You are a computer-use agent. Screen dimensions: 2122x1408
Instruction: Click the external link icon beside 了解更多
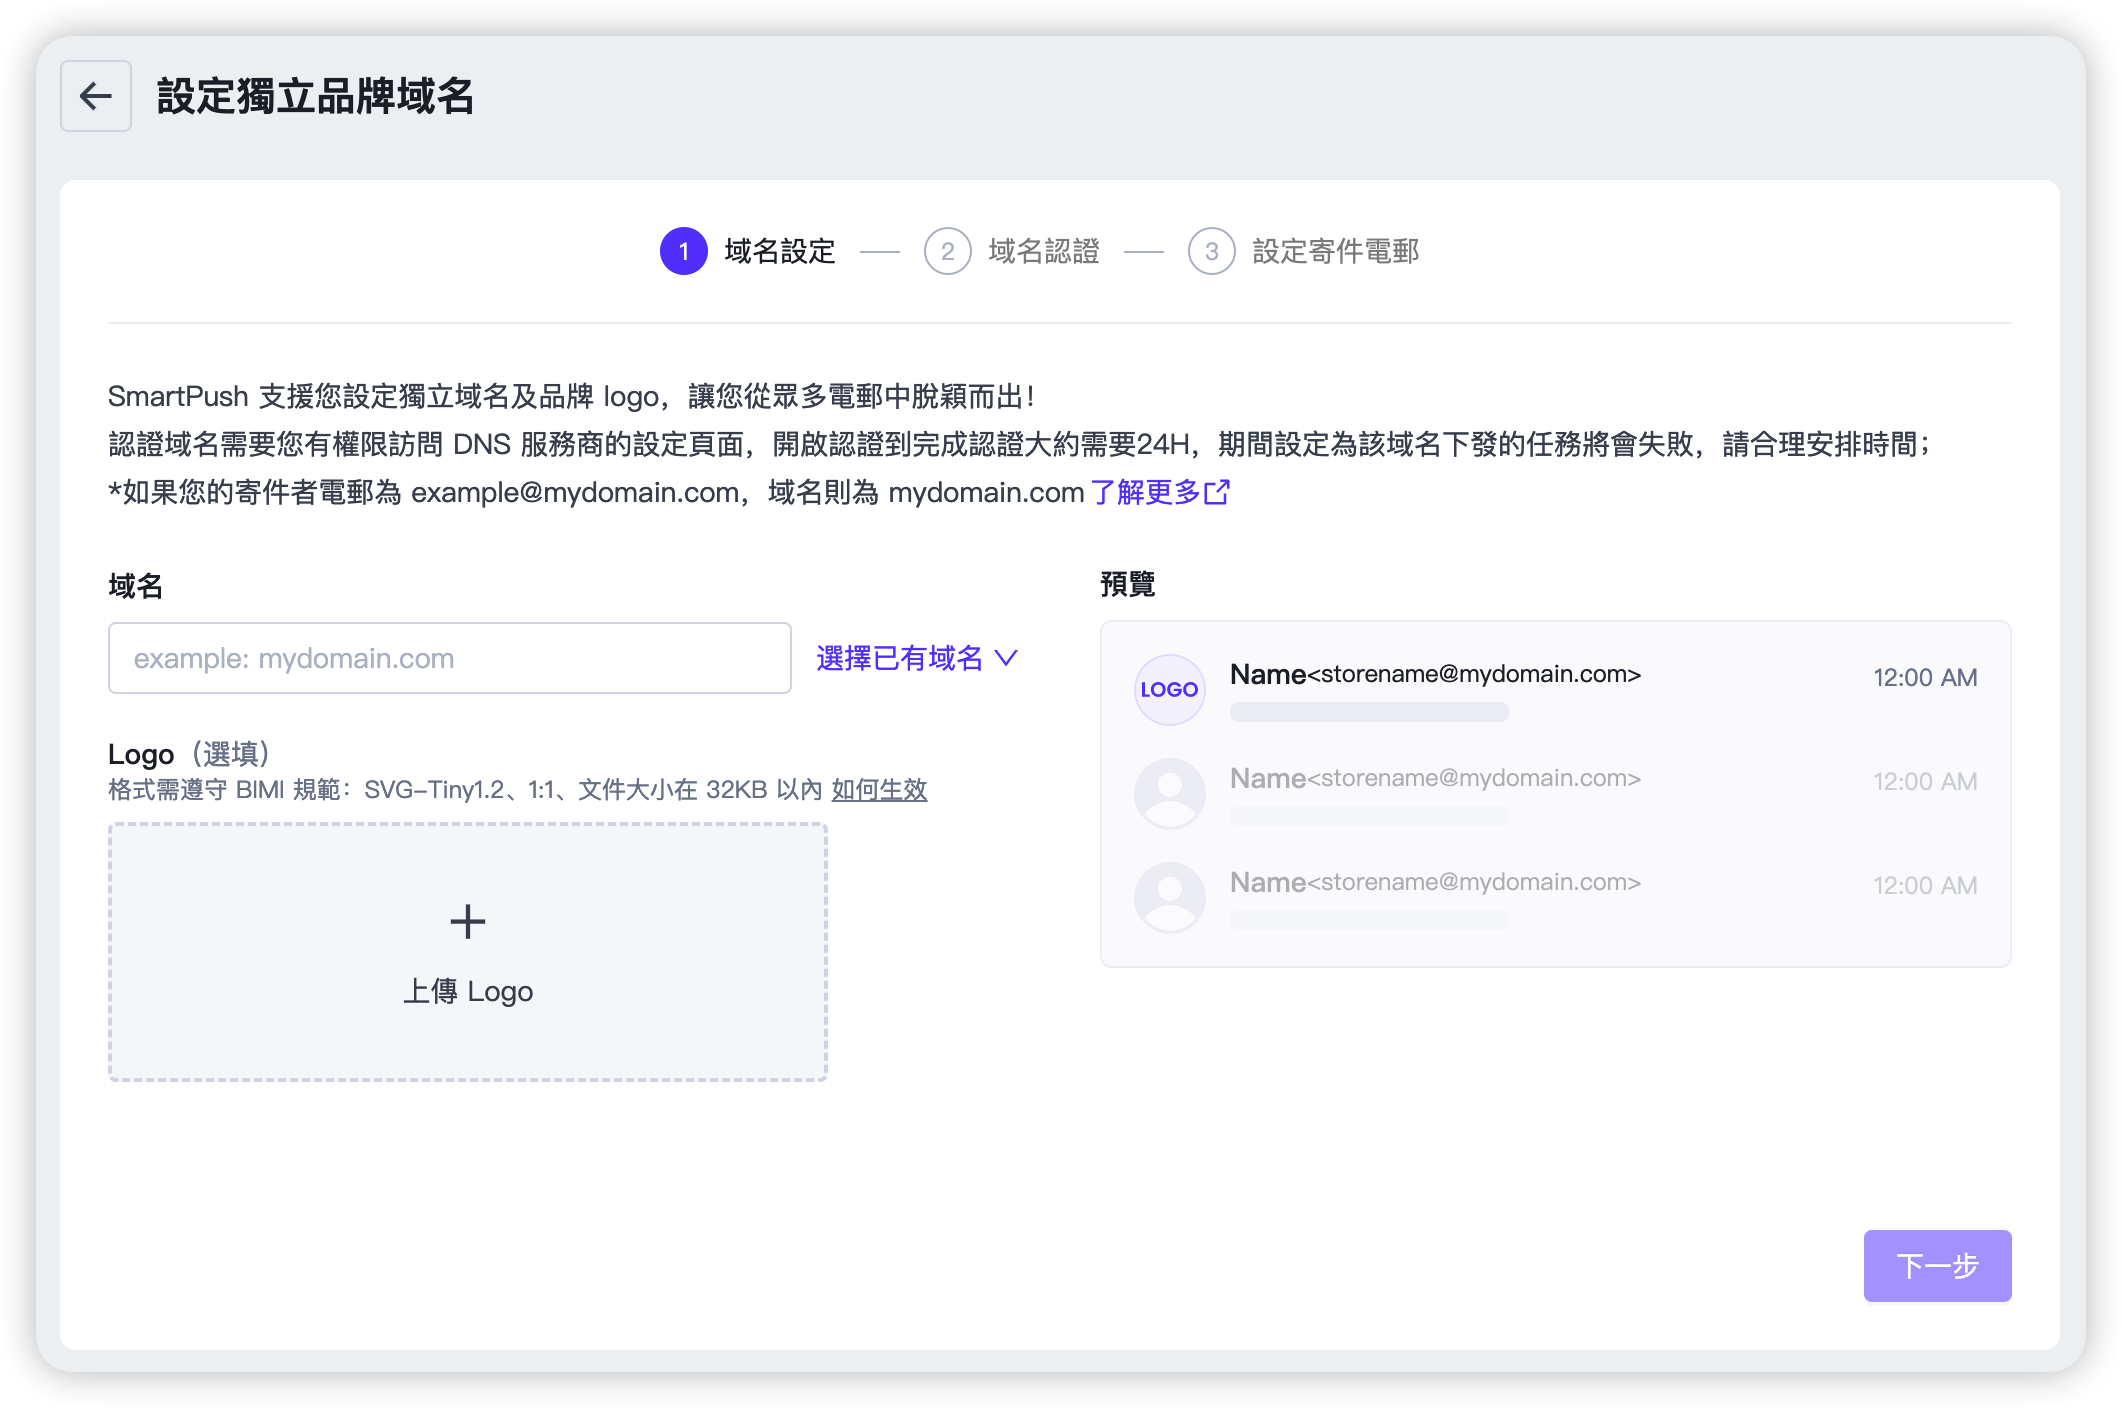point(1218,492)
